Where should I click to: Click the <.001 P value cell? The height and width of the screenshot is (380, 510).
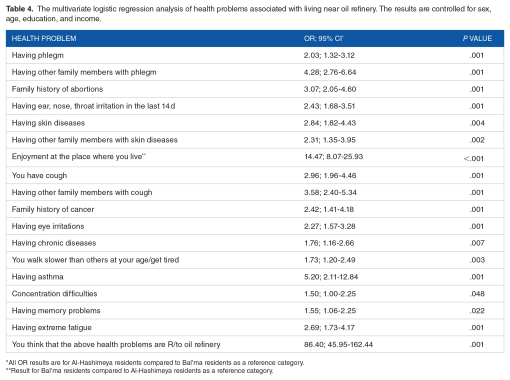[x=474, y=159]
